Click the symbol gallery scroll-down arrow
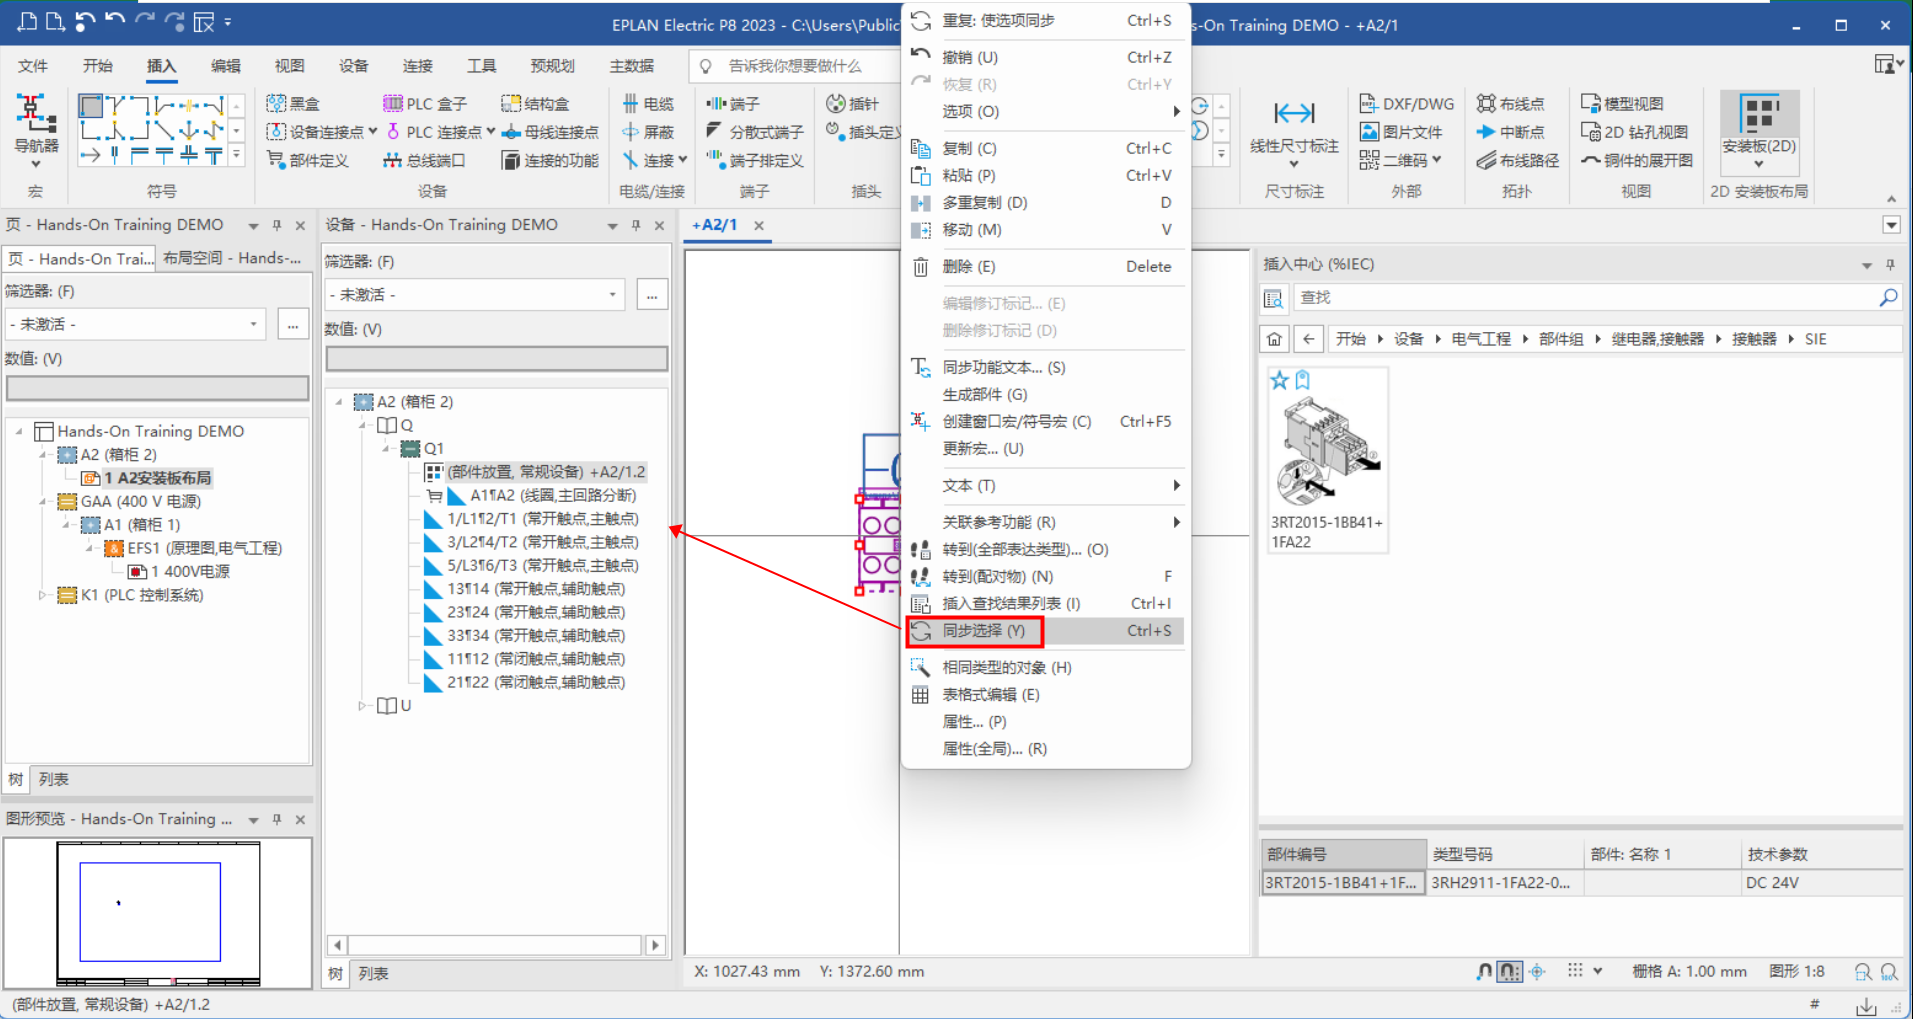This screenshot has width=1913, height=1019. click(237, 131)
